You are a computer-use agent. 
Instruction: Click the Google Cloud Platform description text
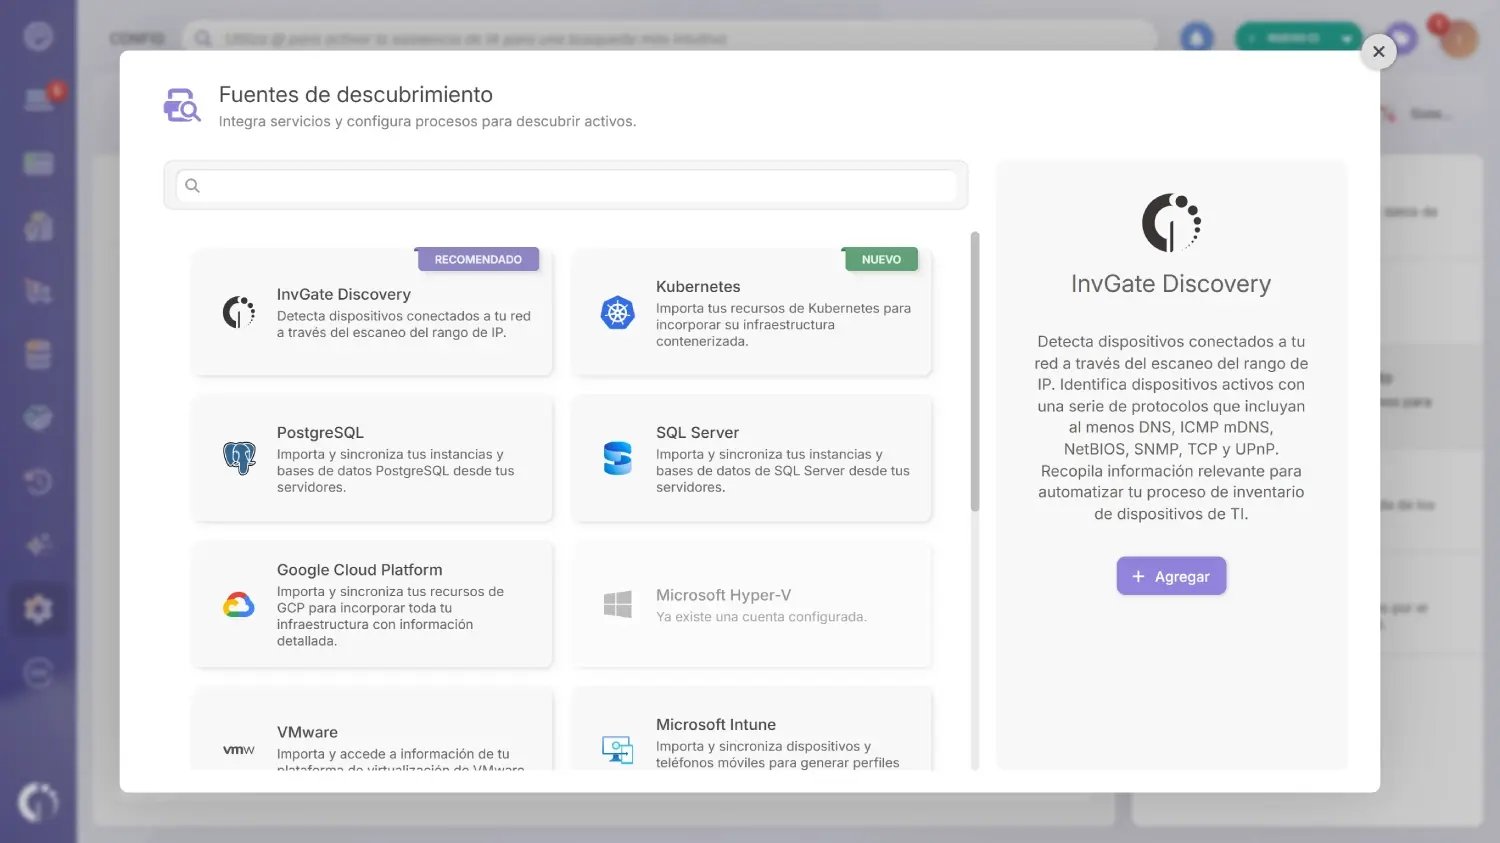click(390, 616)
